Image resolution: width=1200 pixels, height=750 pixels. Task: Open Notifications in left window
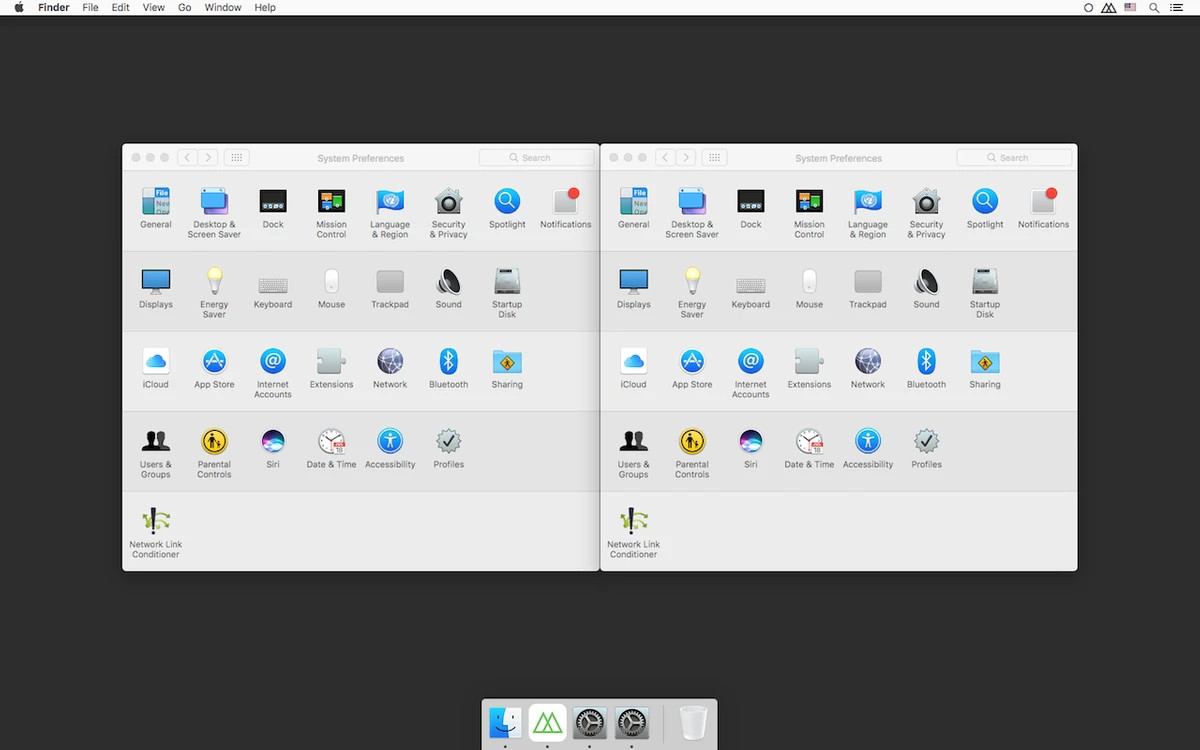[x=566, y=208]
